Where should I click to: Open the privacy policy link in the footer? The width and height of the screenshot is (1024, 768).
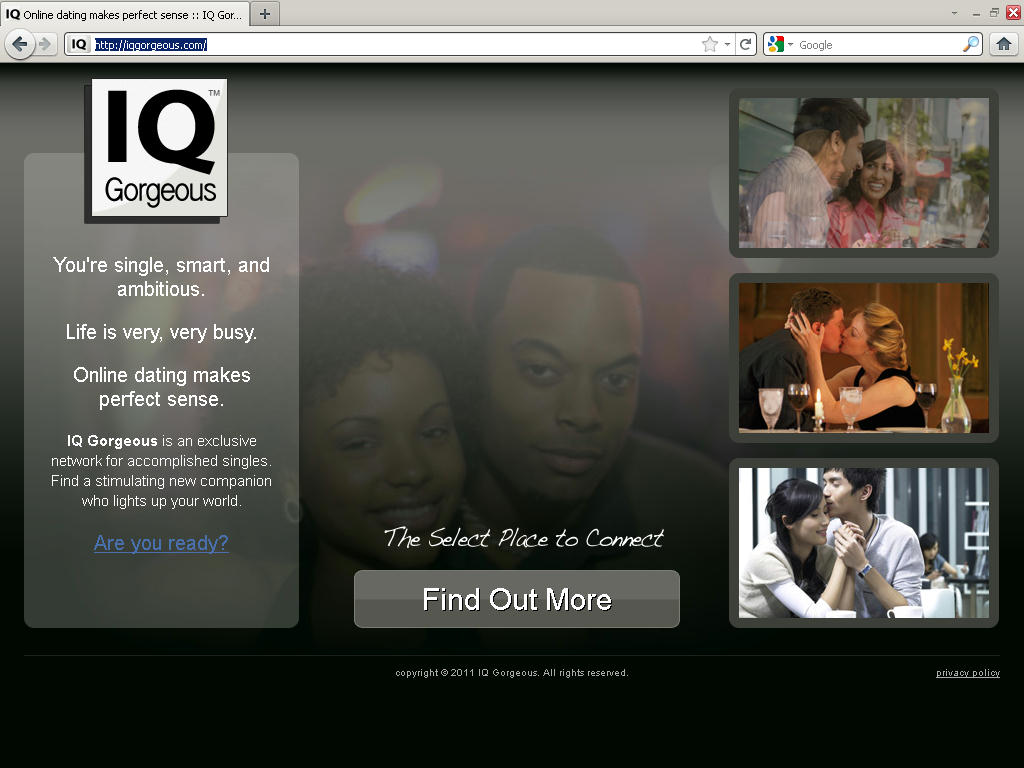click(967, 673)
